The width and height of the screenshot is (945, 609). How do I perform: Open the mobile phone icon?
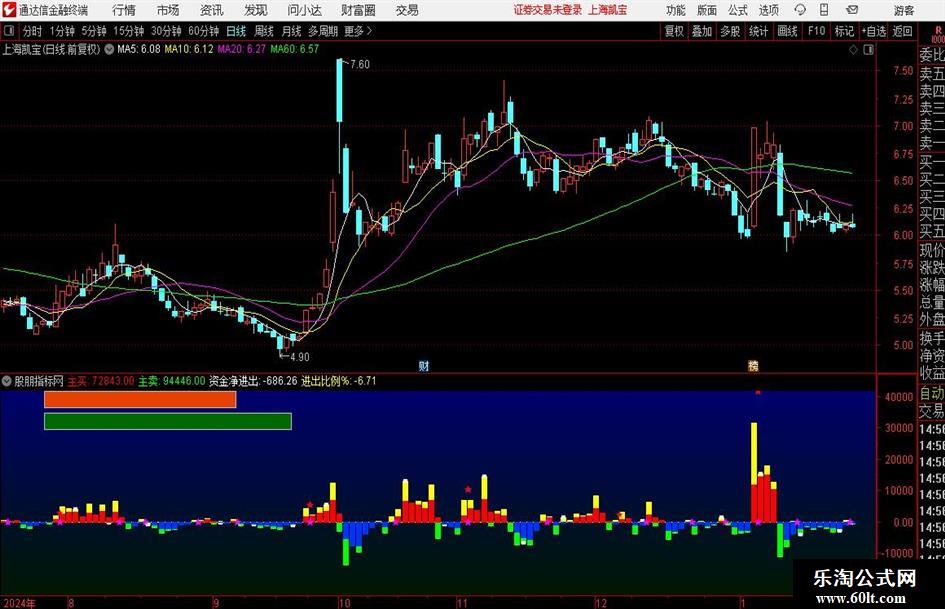824,10
